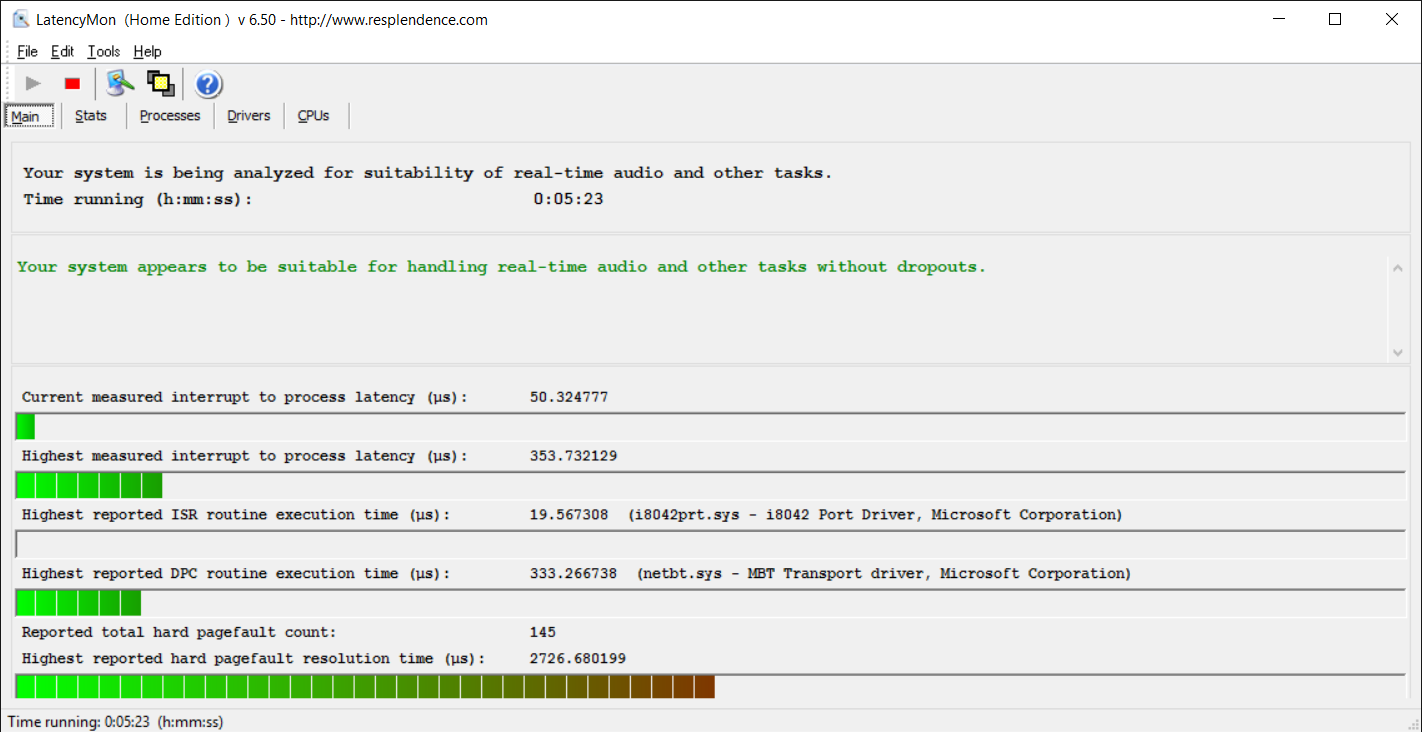Click the highest interrupt to process latency bar

tap(710, 485)
